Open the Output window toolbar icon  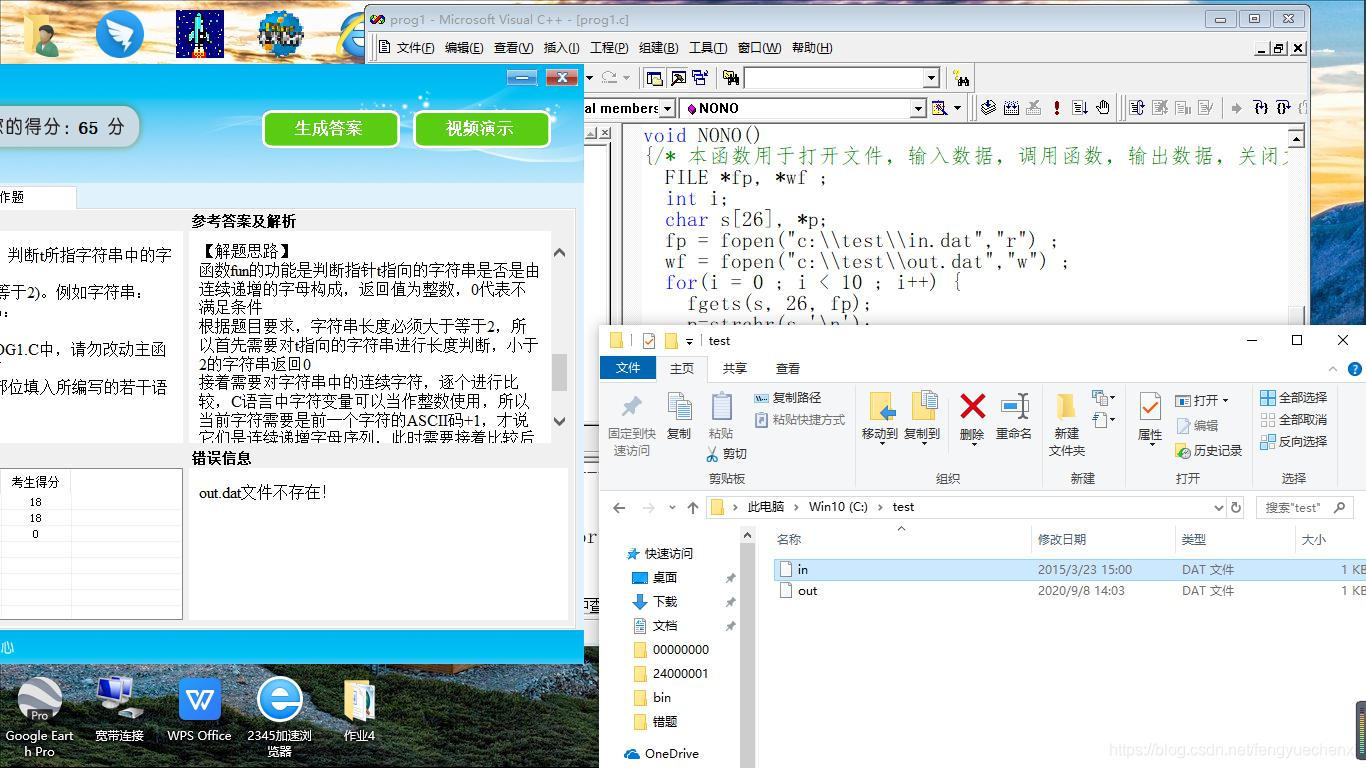tap(678, 78)
